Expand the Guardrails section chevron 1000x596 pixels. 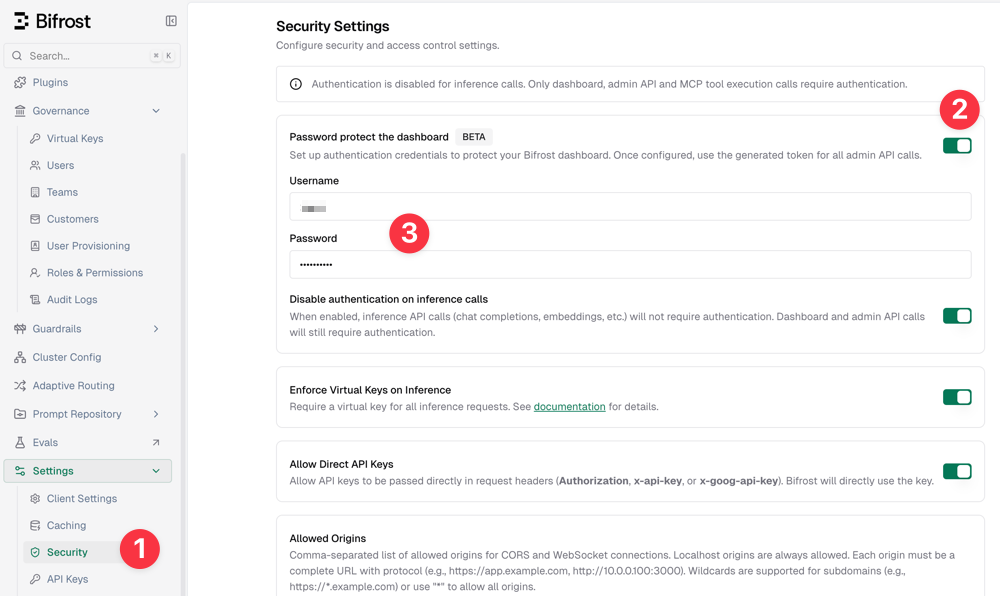pyautogui.click(x=156, y=329)
